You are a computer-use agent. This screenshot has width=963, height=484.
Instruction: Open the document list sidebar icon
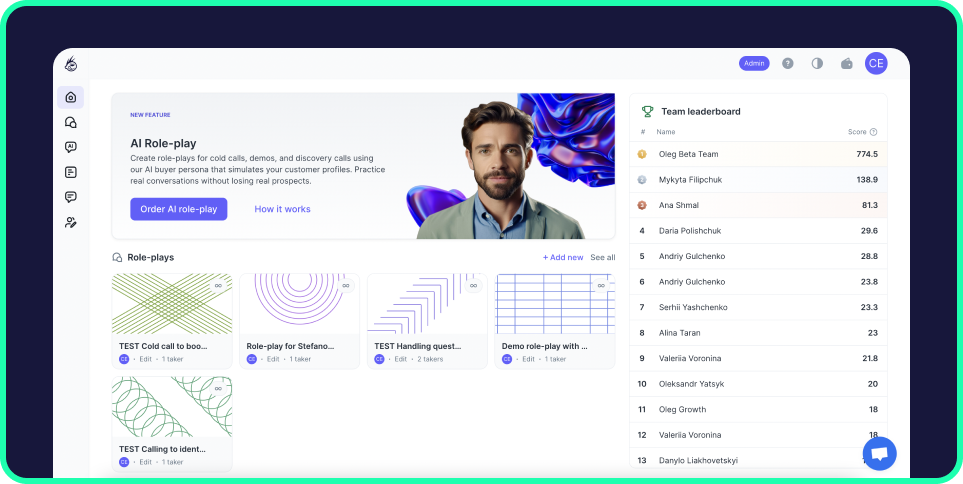71,173
